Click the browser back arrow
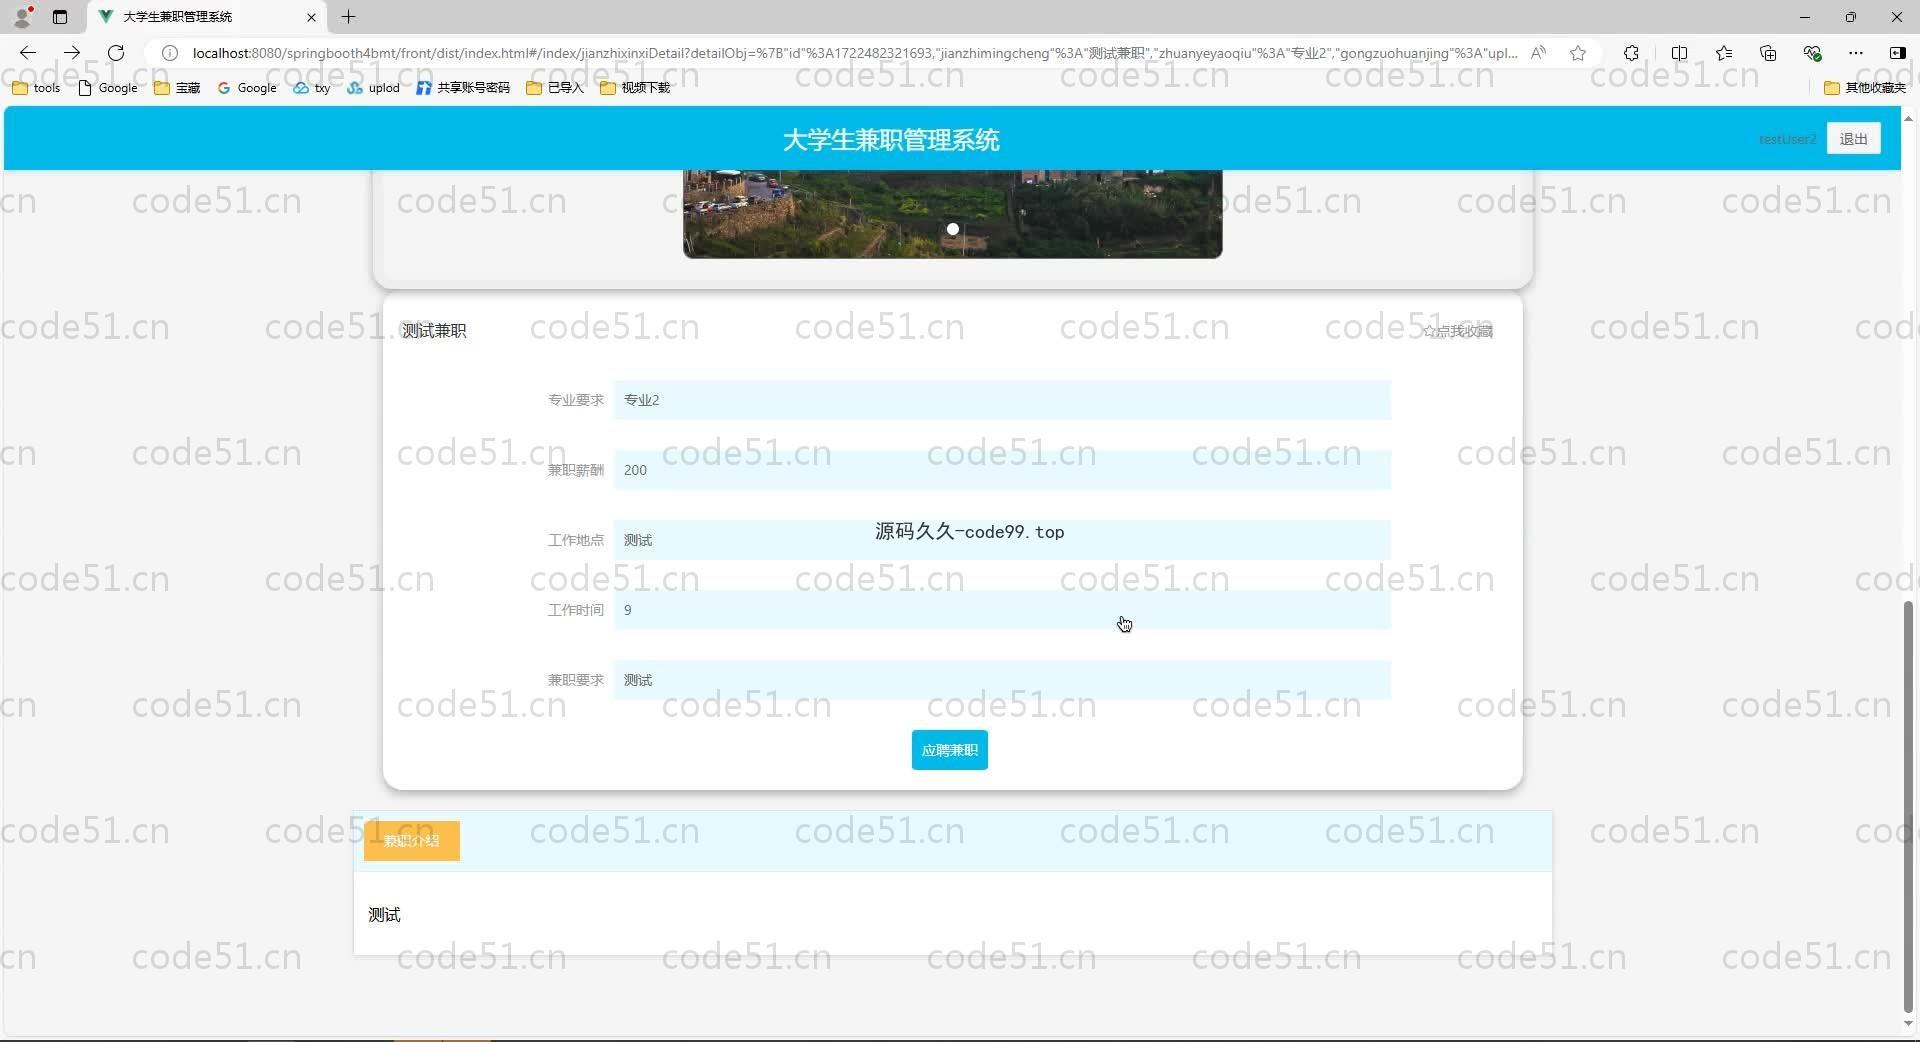 pyautogui.click(x=28, y=53)
